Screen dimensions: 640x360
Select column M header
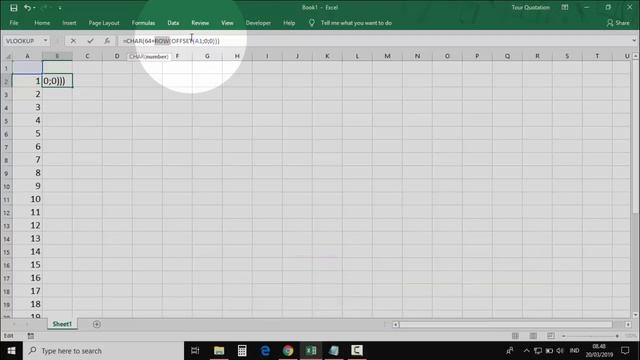(x=387, y=56)
